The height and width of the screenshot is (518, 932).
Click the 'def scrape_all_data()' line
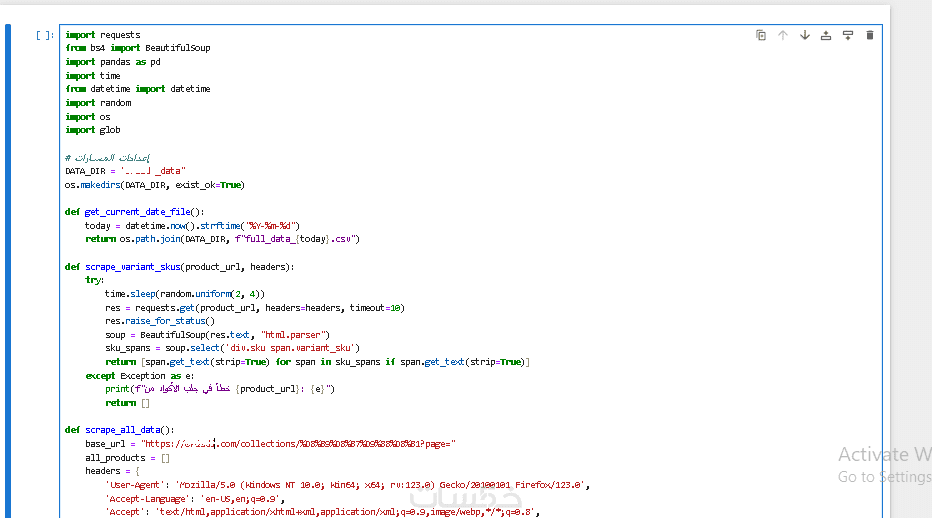click(119, 430)
